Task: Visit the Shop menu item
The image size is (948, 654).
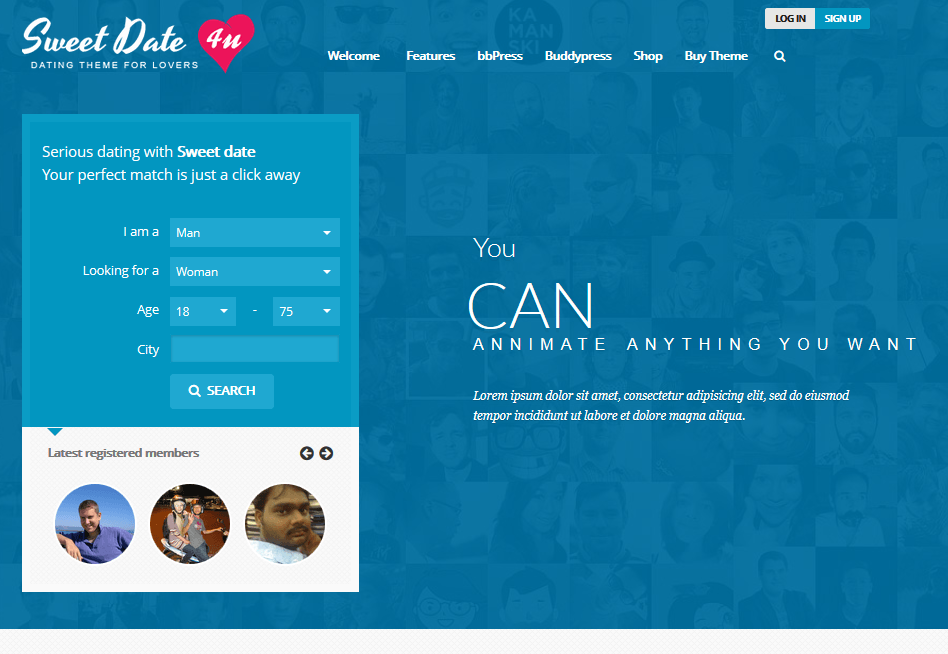Action: click(x=648, y=56)
